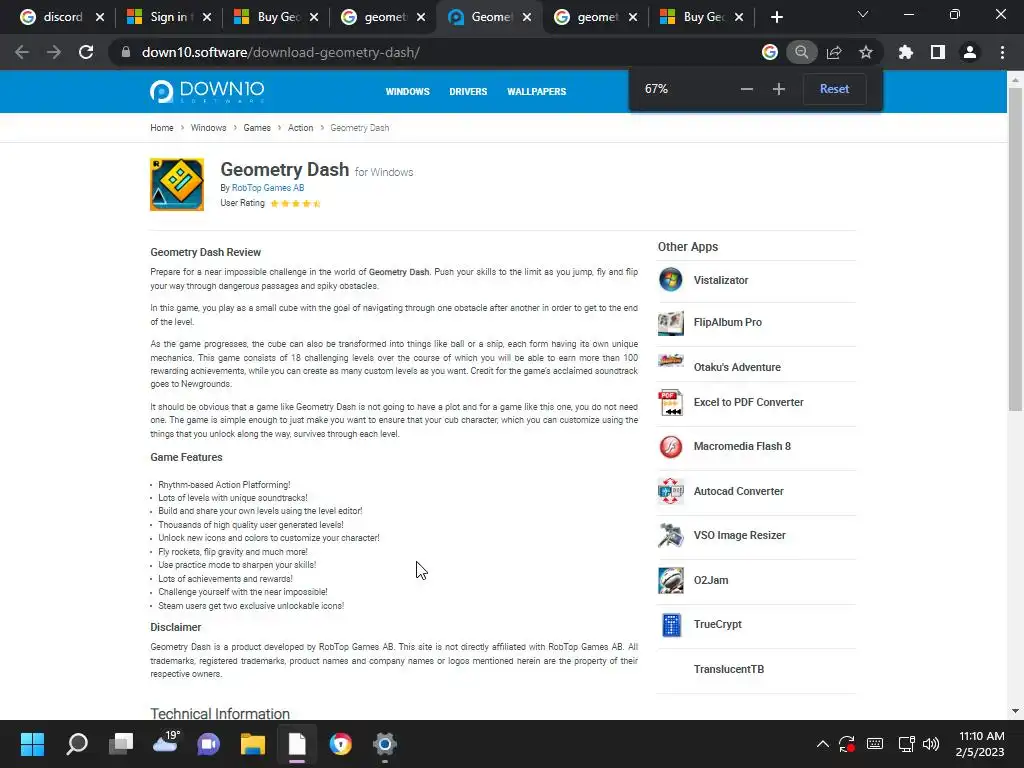The image size is (1024, 768).
Task: Open the FlipAlbum Pro icon
Action: pyautogui.click(x=671, y=323)
